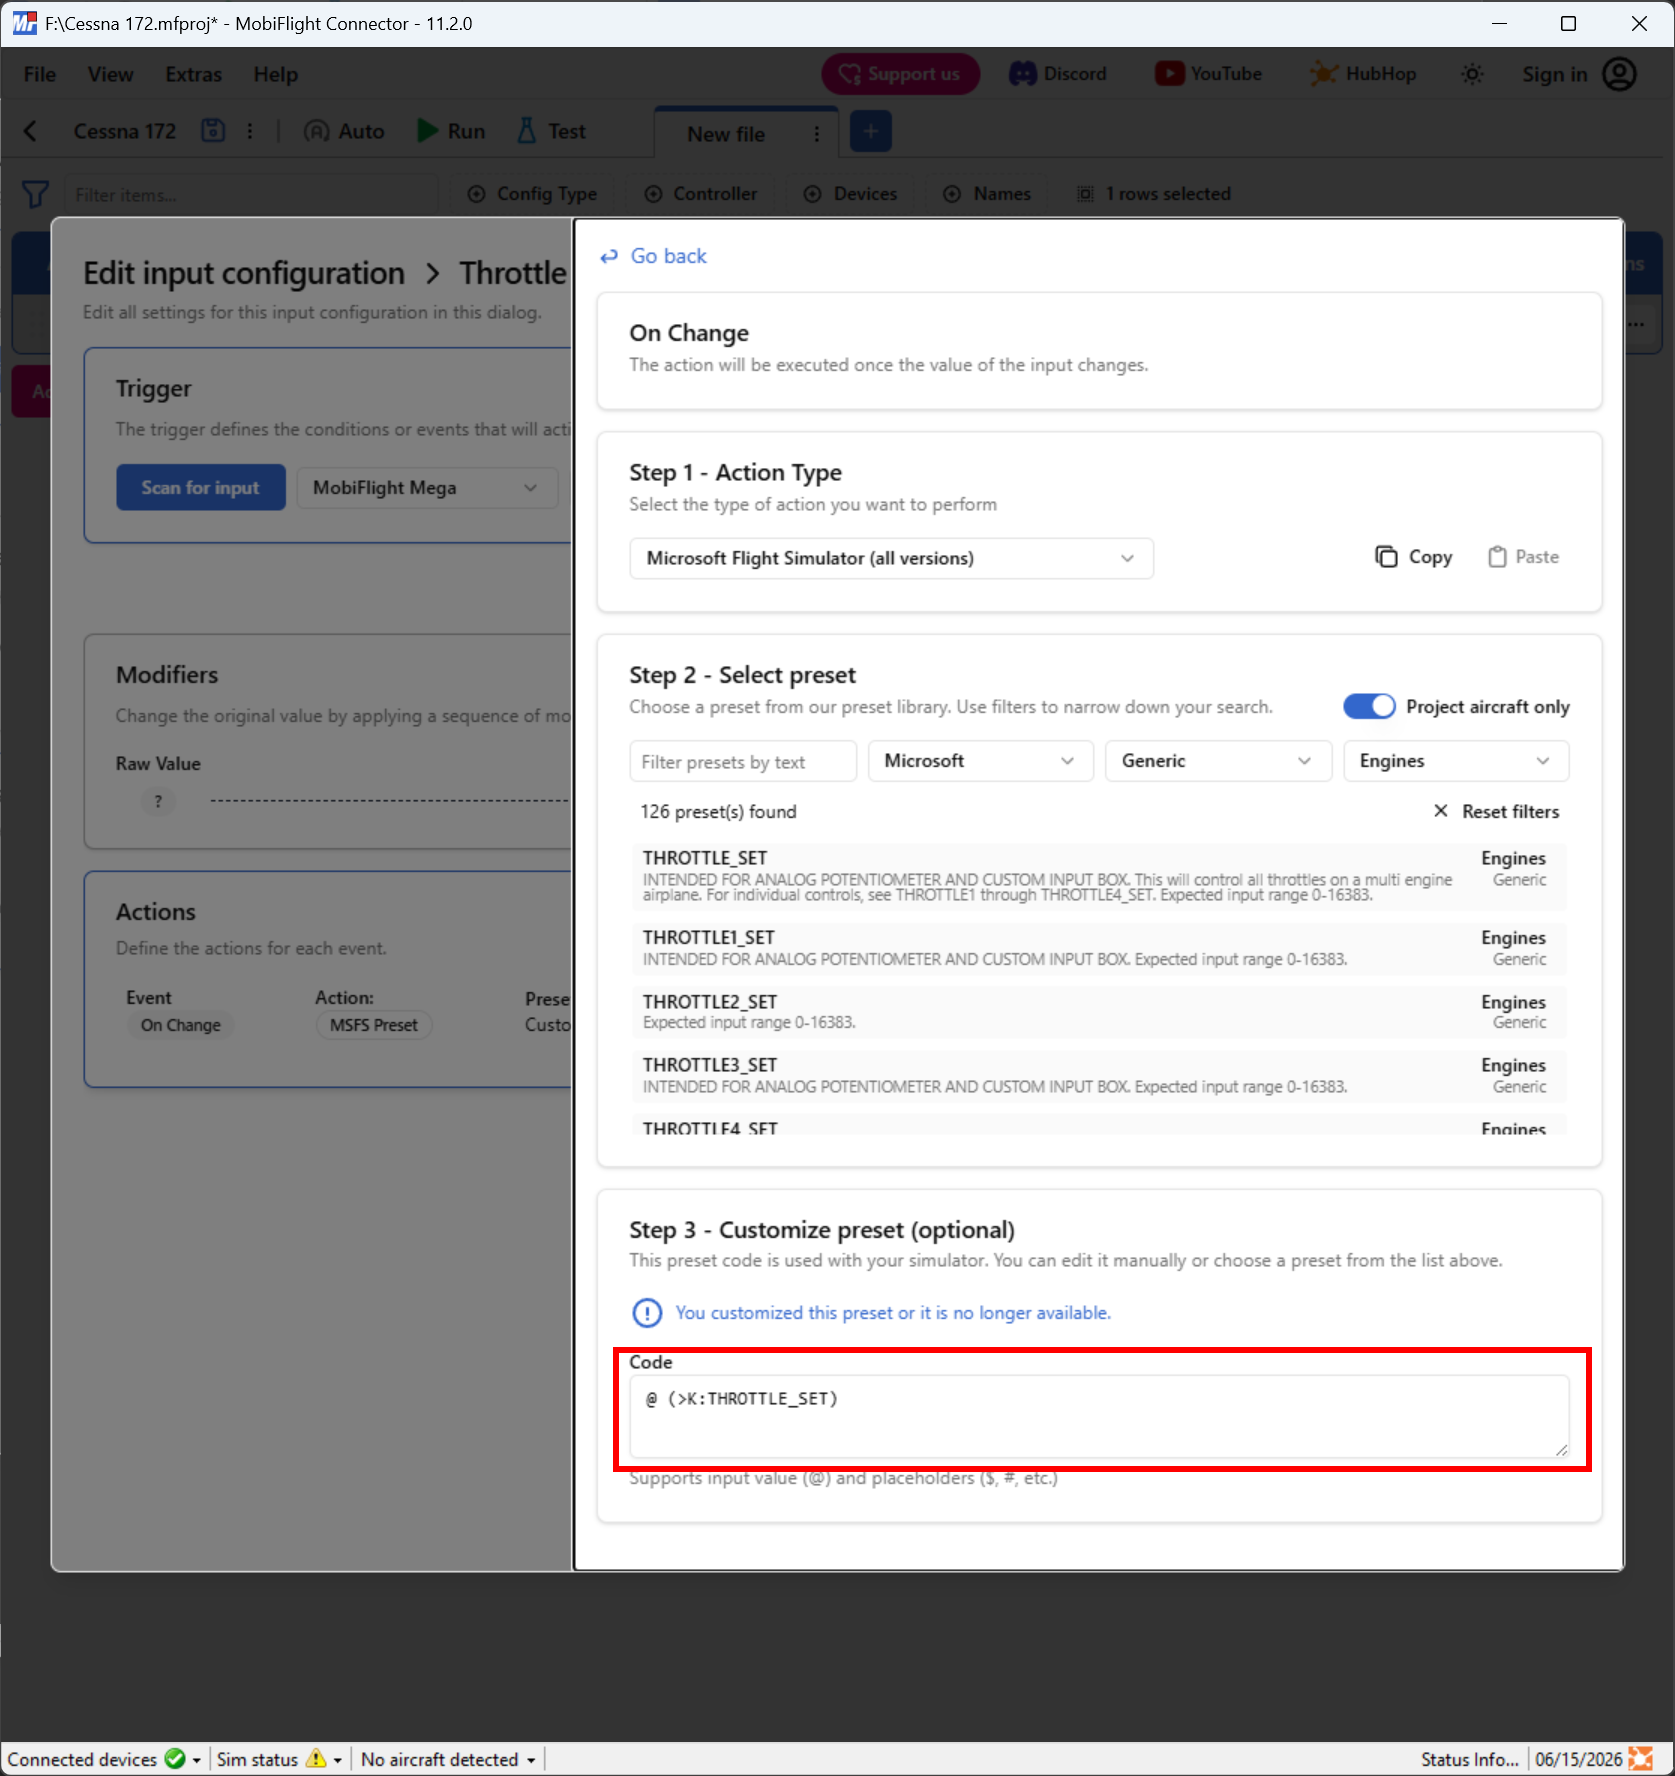Open the View menu
1675x1776 pixels.
tap(110, 75)
